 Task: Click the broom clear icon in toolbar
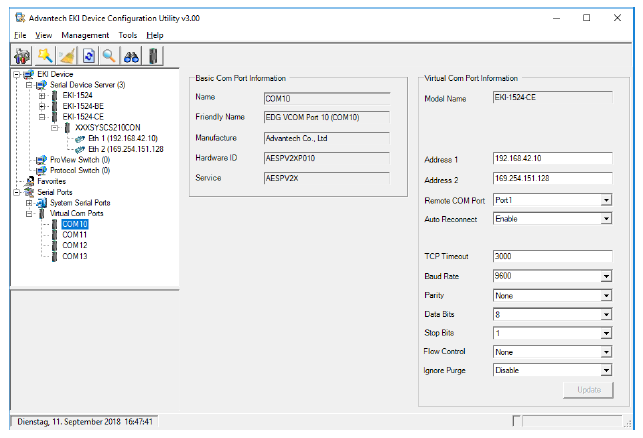[x=67, y=56]
